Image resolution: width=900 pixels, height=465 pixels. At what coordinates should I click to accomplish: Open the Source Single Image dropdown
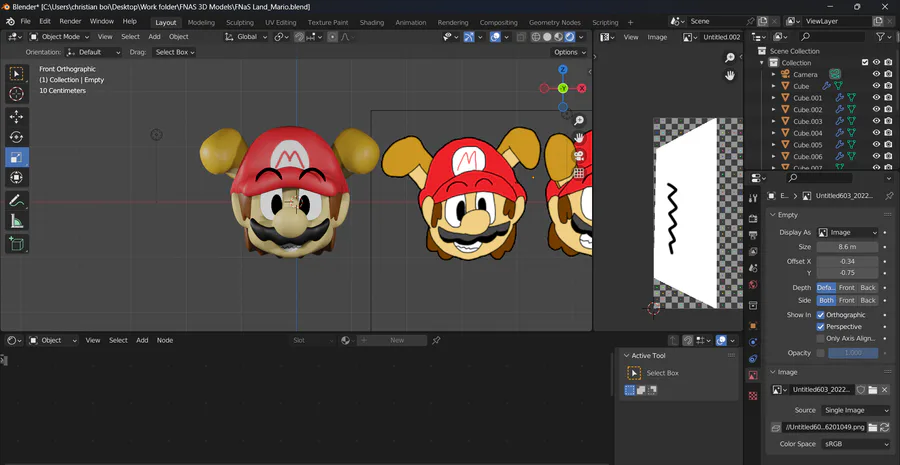pyautogui.click(x=855, y=410)
